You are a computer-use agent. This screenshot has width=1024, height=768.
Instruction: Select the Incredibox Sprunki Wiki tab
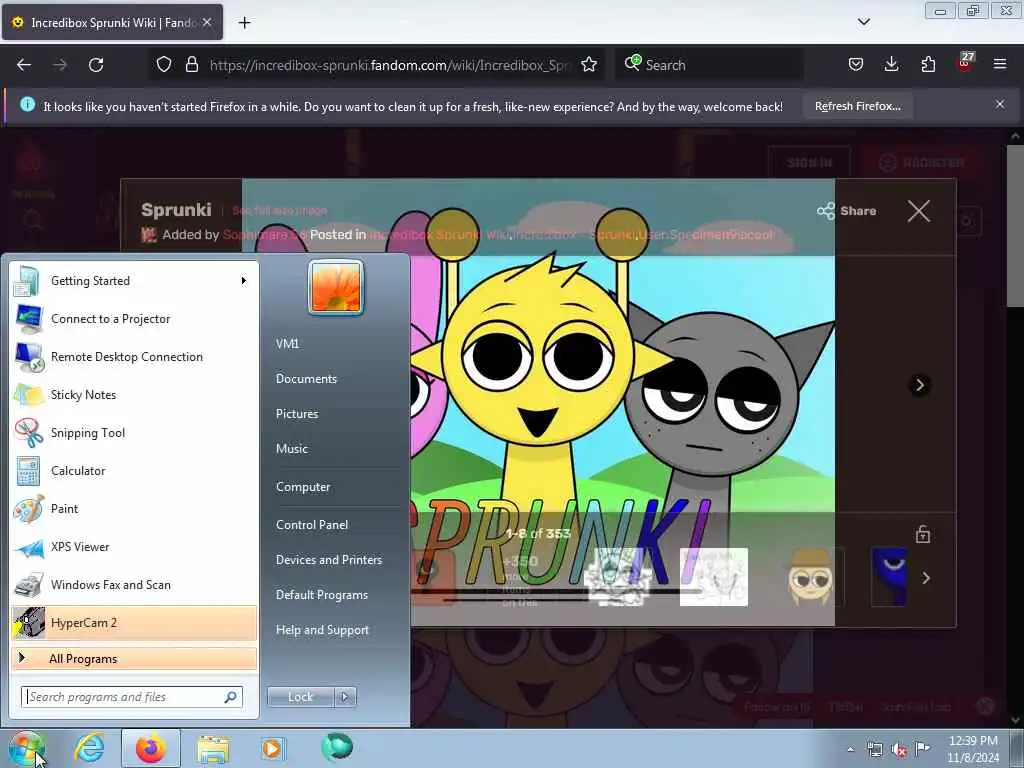tap(112, 22)
